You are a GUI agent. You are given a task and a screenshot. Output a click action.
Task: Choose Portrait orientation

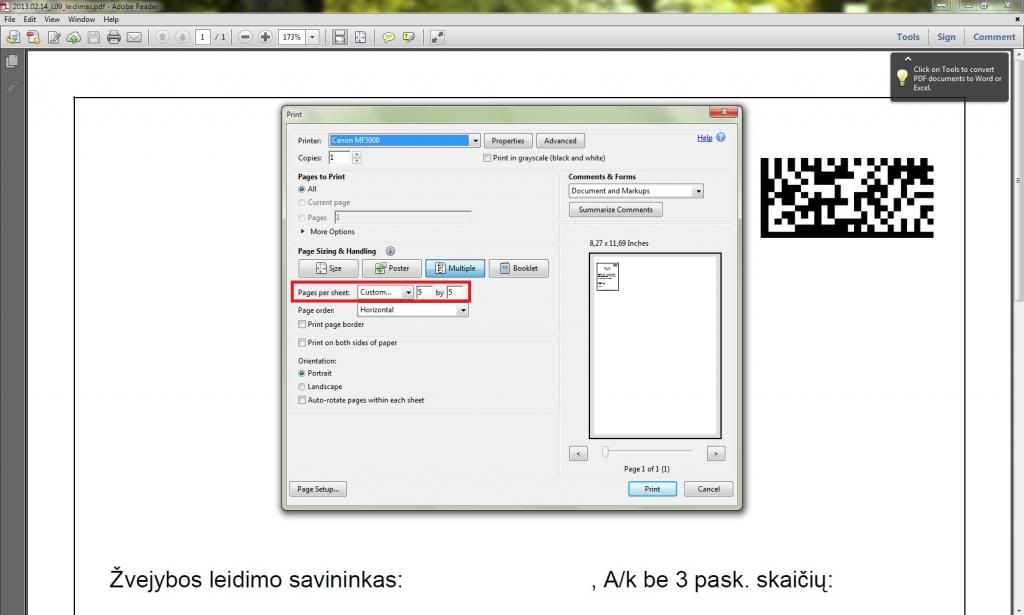click(302, 373)
